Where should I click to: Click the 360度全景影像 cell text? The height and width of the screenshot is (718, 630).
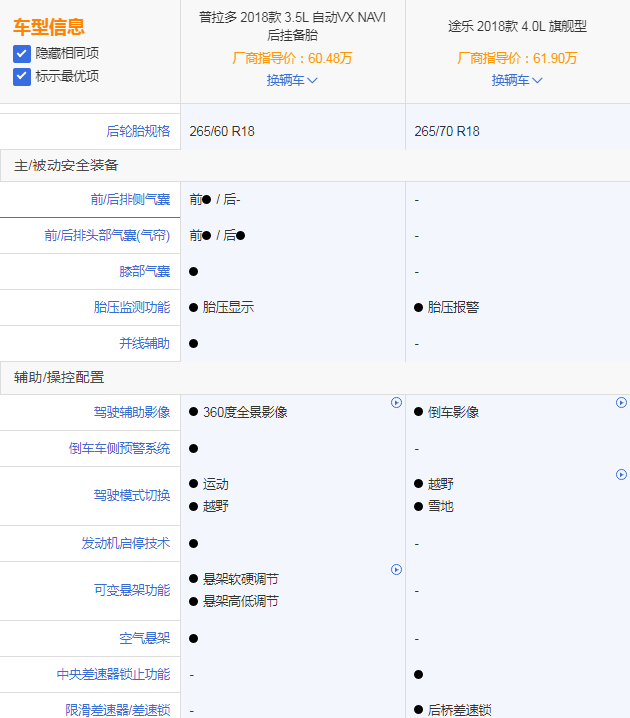[245, 412]
